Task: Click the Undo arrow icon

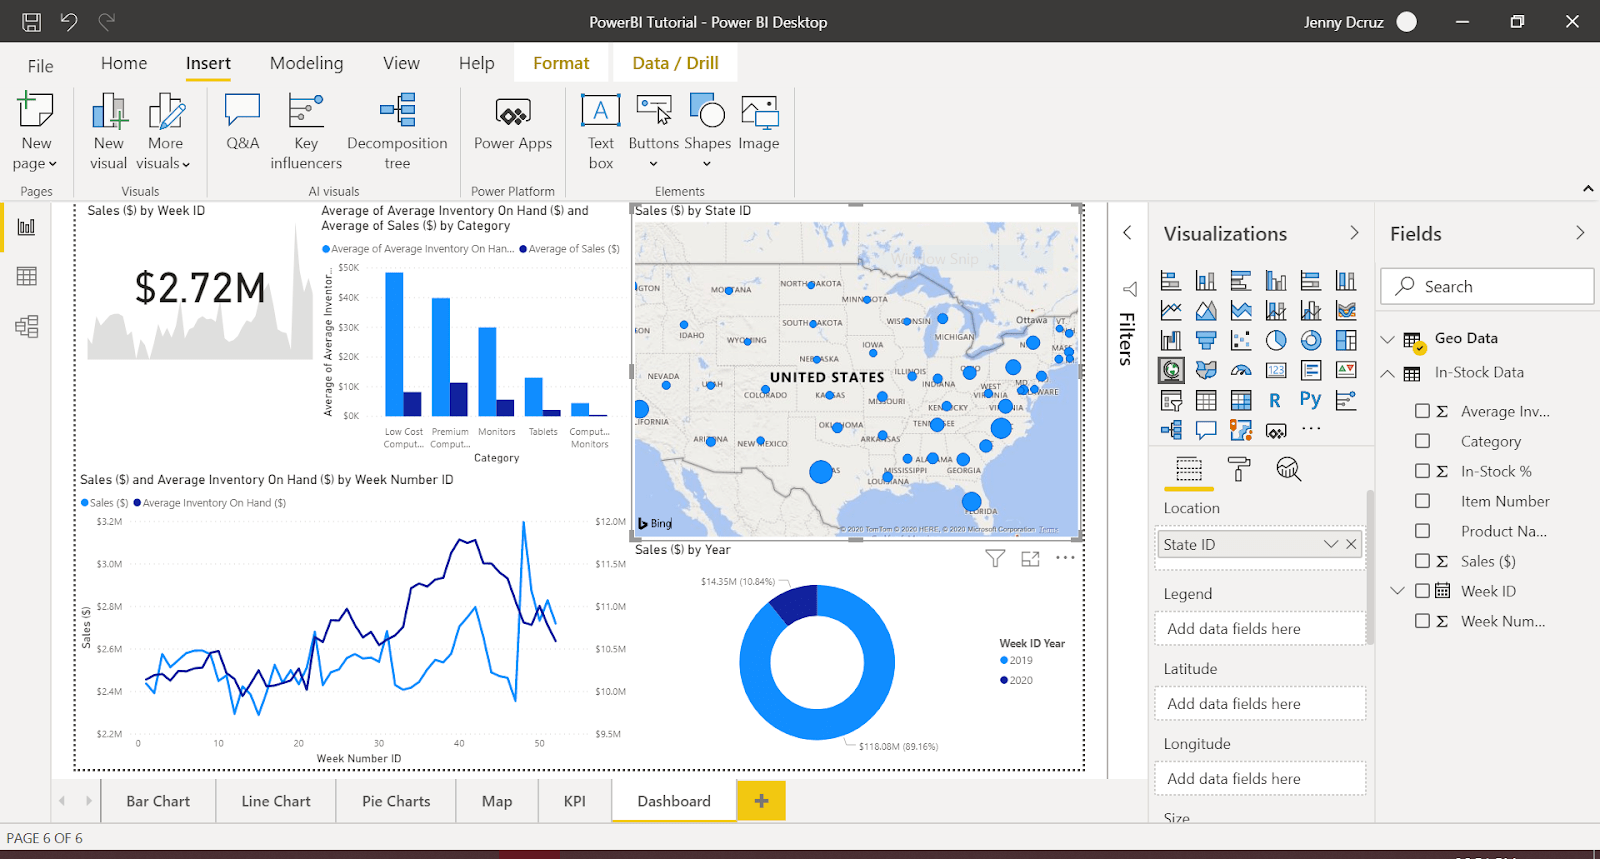Action: [68, 21]
